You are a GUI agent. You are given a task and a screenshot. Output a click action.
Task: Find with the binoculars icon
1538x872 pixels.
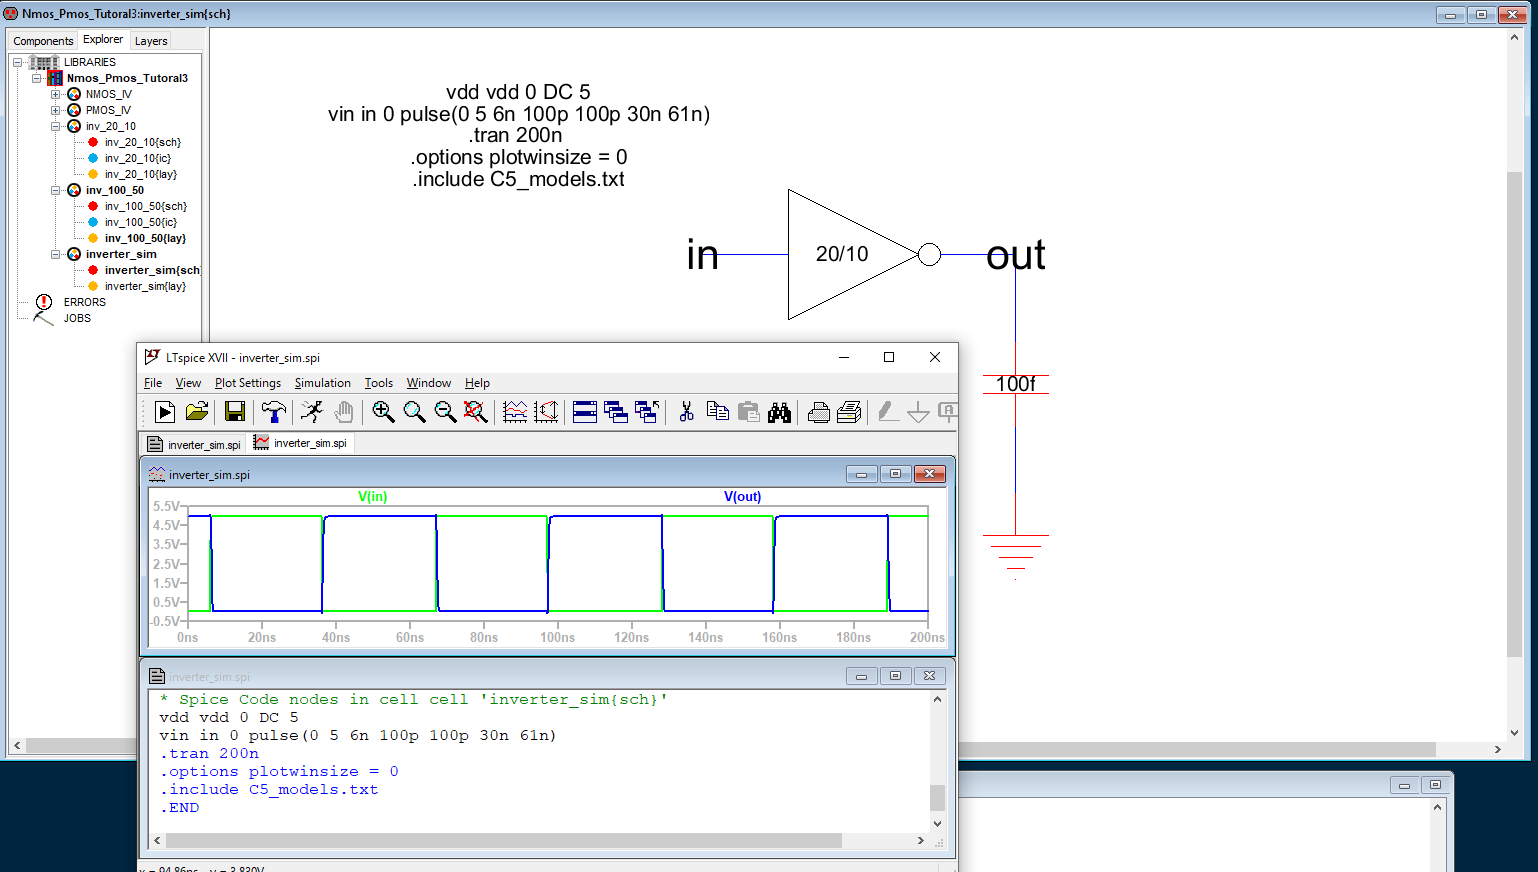(779, 412)
